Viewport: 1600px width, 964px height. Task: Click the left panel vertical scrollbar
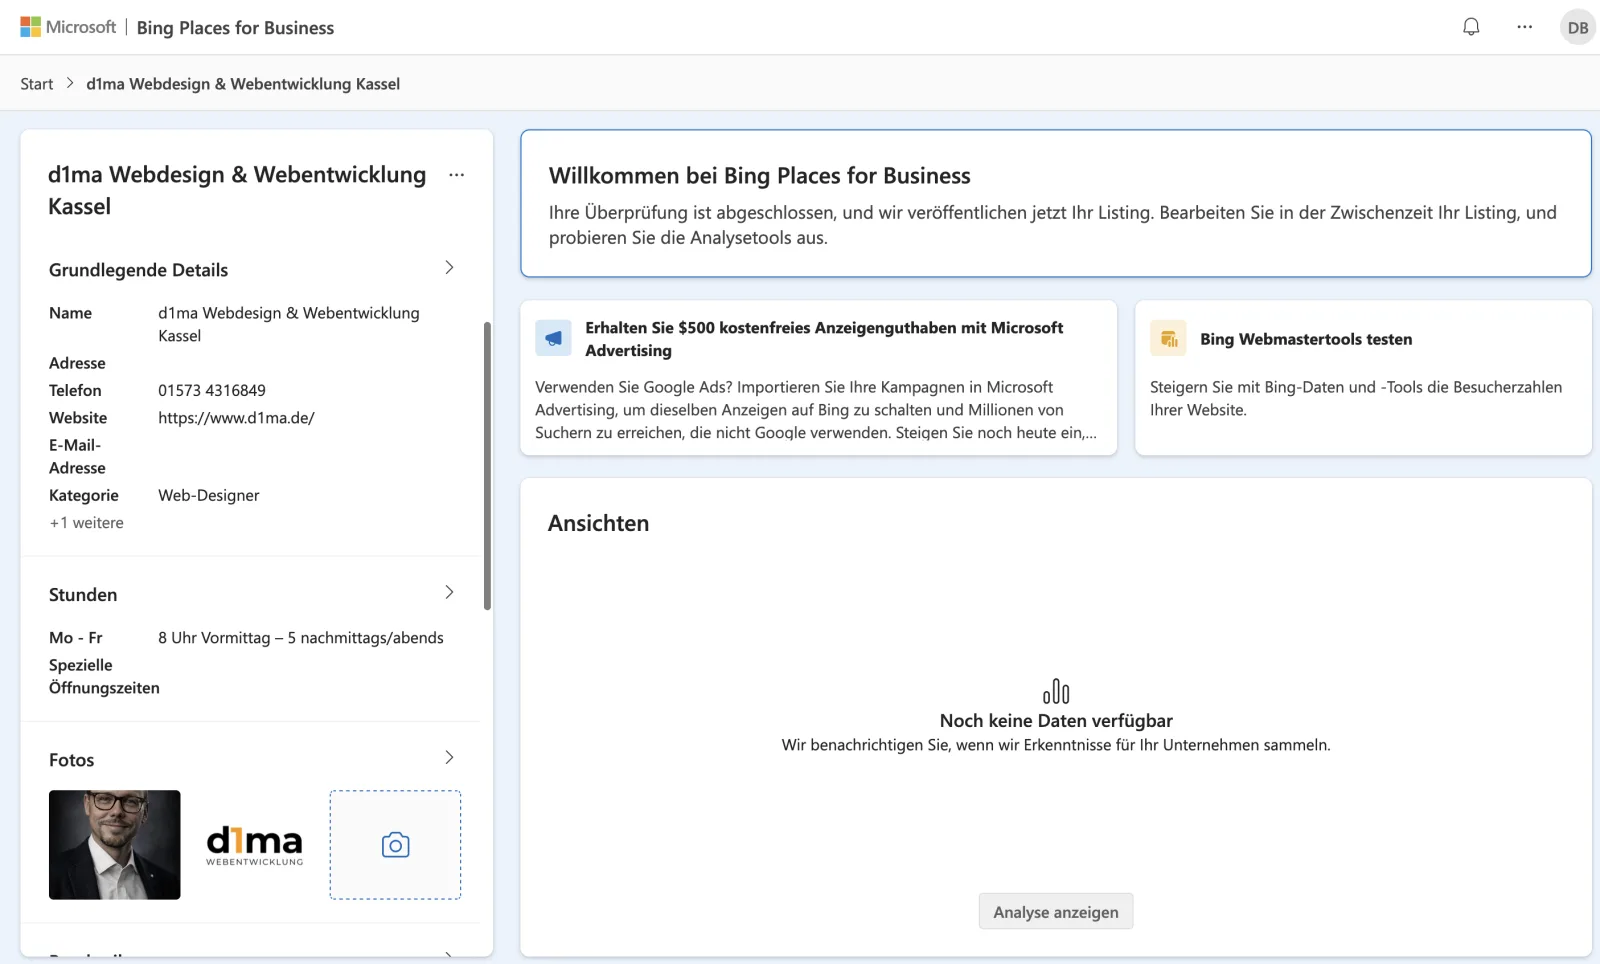[487, 465]
